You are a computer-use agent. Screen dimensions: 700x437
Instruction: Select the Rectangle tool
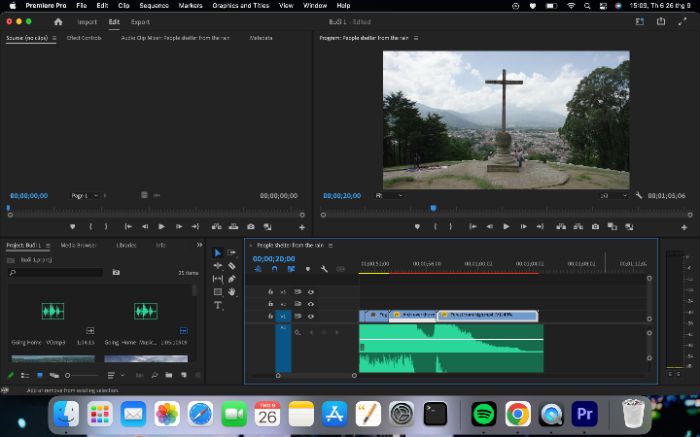(x=217, y=292)
